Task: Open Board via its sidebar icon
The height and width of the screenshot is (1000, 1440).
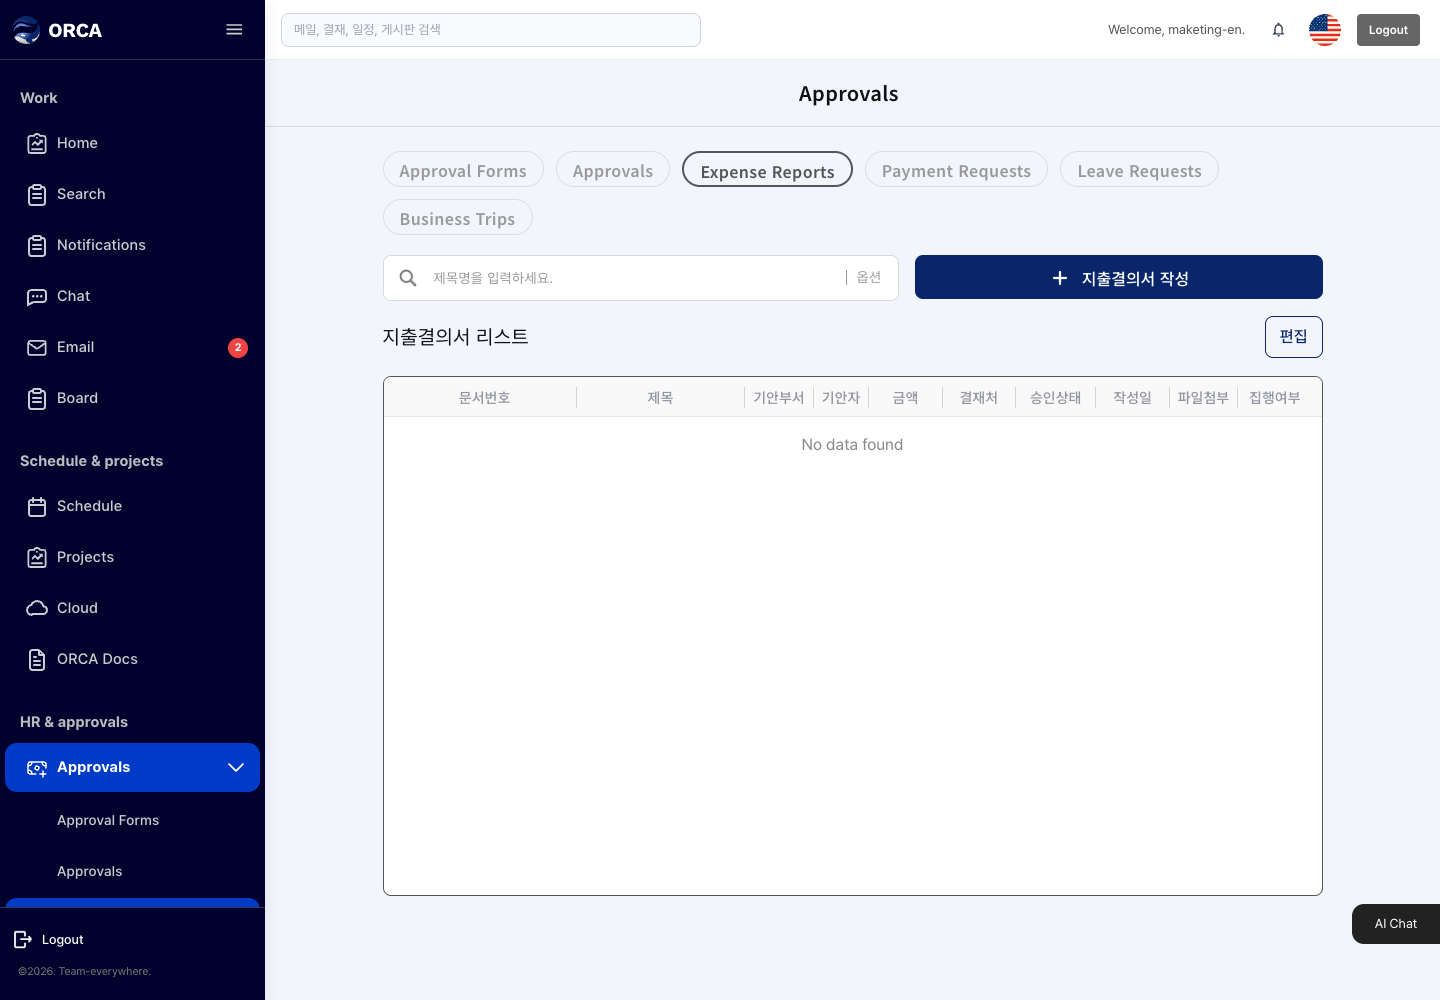Action: click(37, 398)
